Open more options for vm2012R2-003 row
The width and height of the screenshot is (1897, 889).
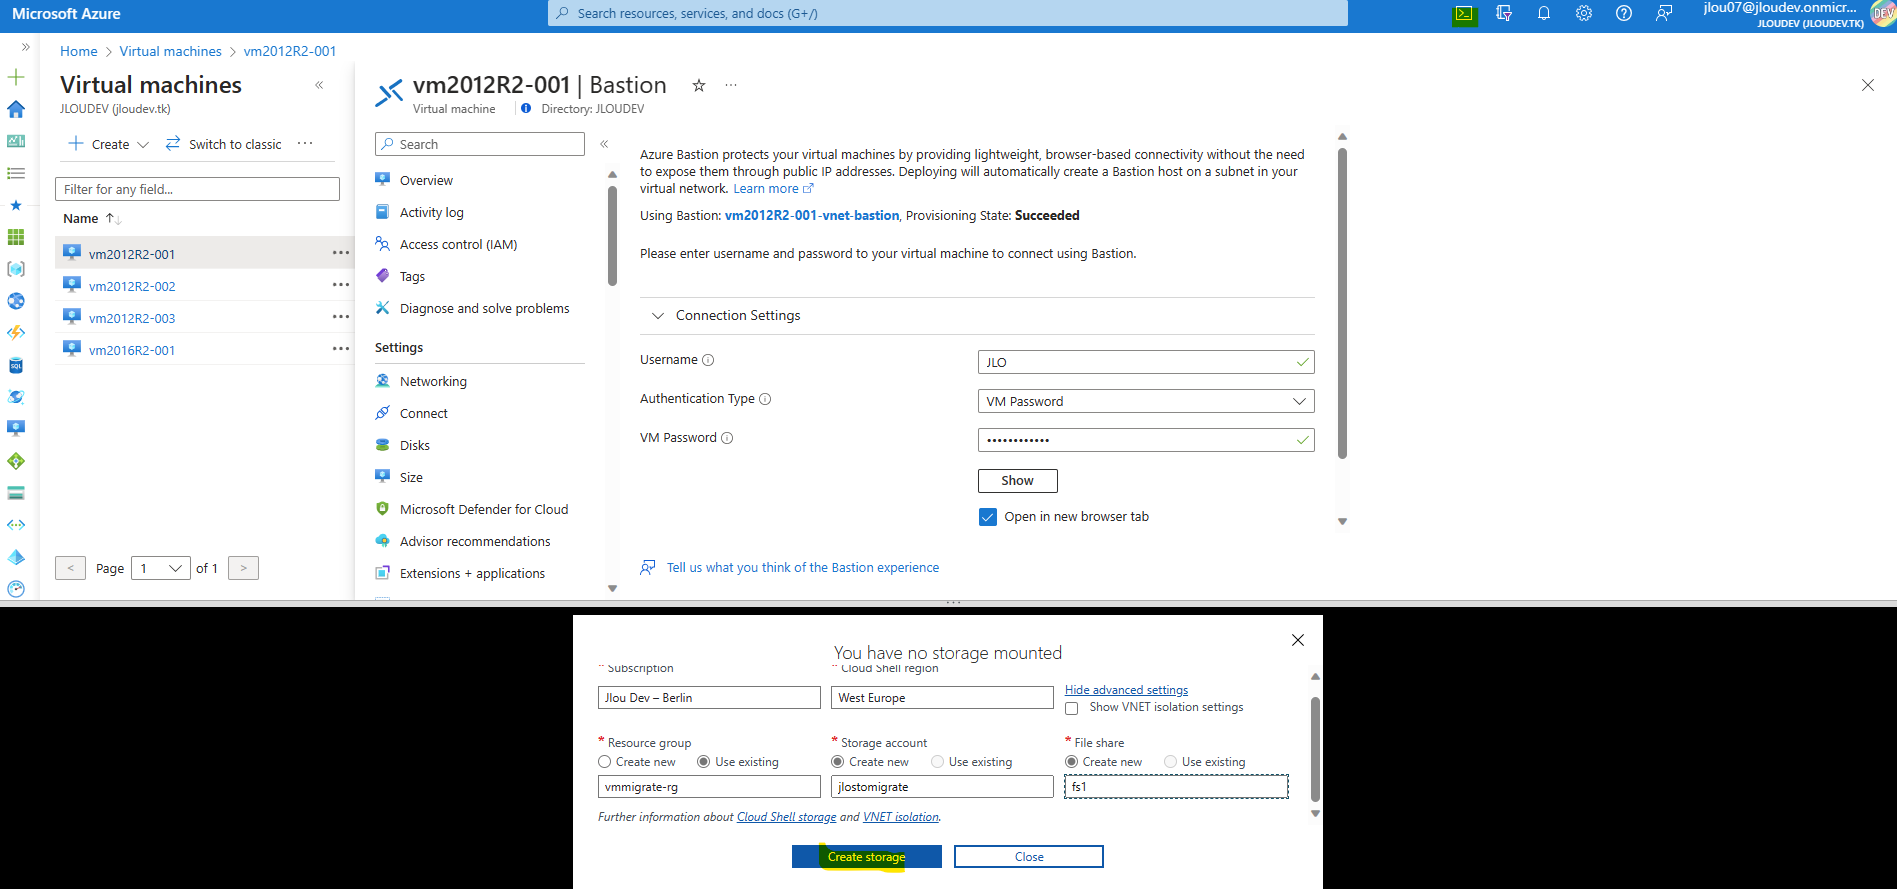coord(341,317)
